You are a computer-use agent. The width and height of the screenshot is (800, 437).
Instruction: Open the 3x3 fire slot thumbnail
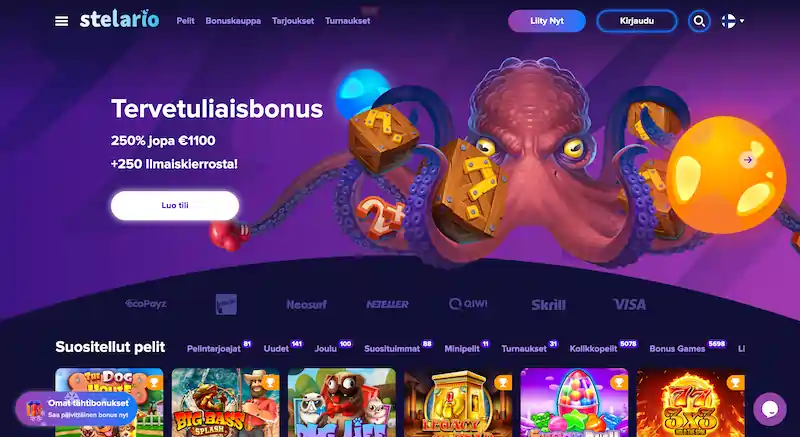[691, 402]
